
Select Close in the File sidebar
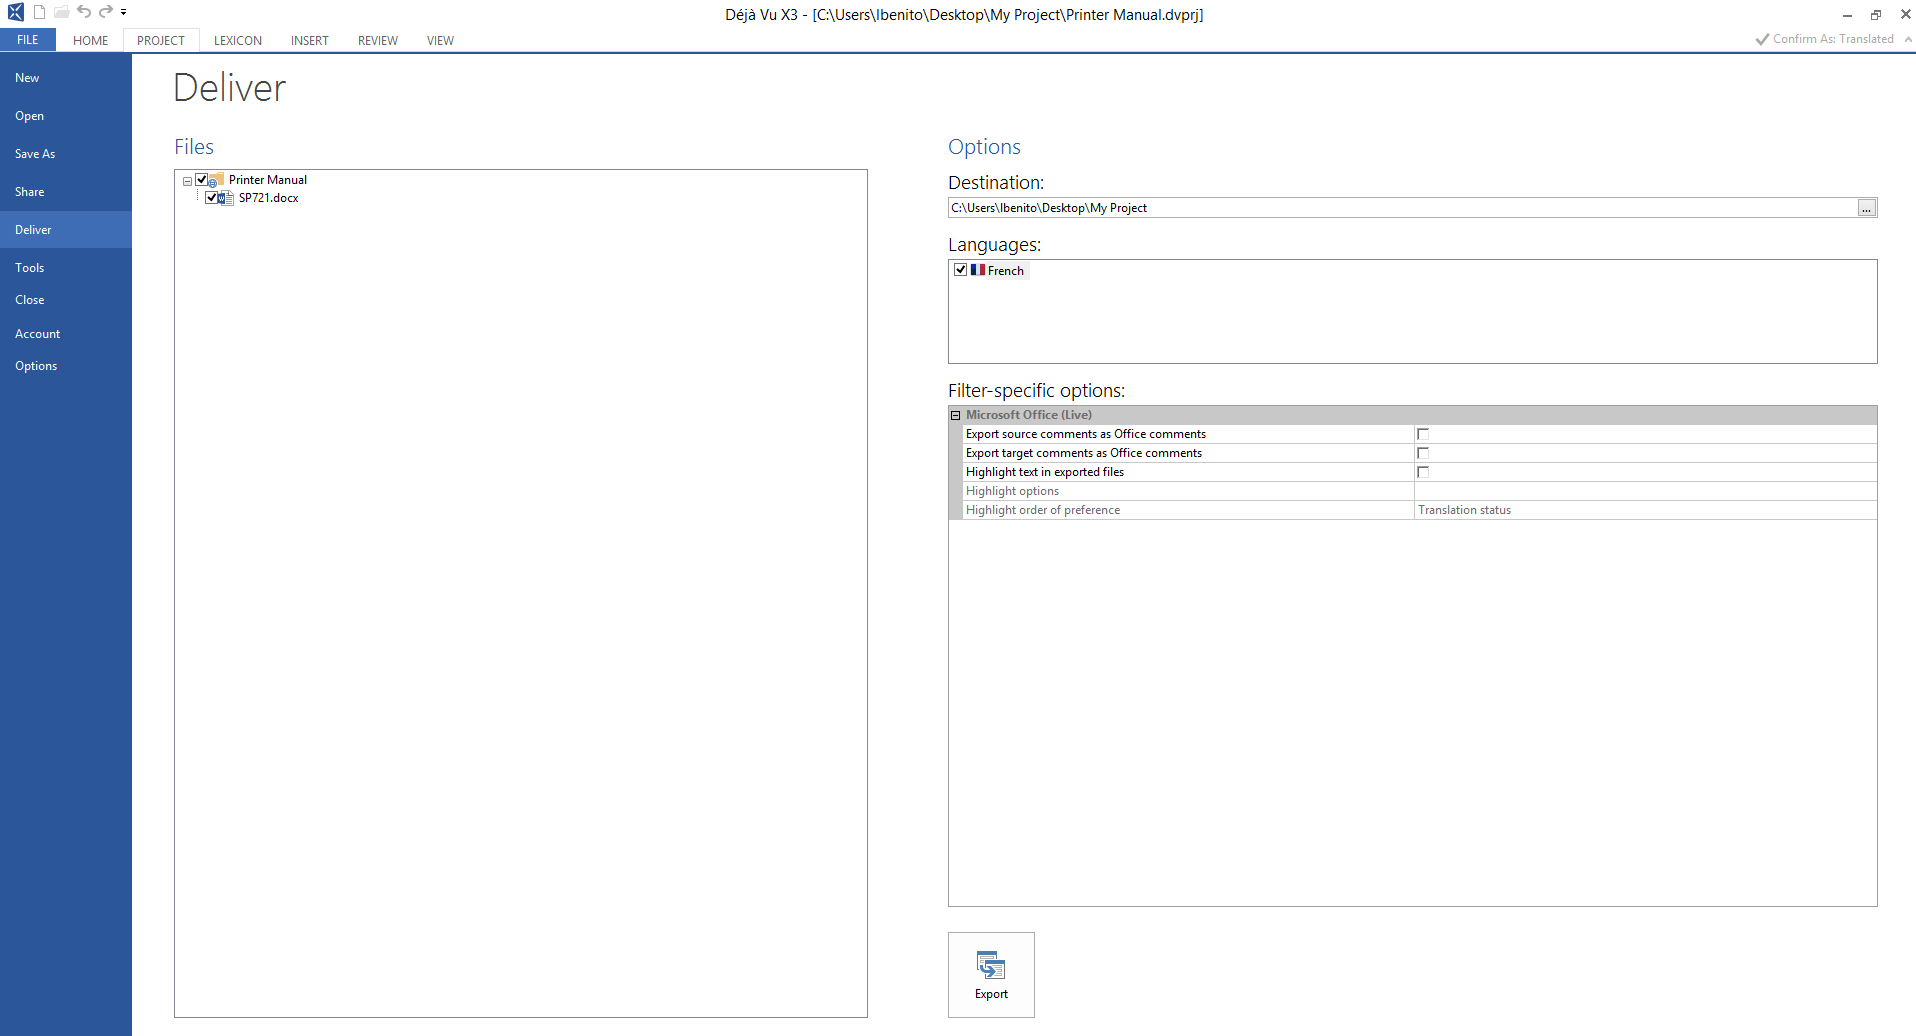point(66,300)
